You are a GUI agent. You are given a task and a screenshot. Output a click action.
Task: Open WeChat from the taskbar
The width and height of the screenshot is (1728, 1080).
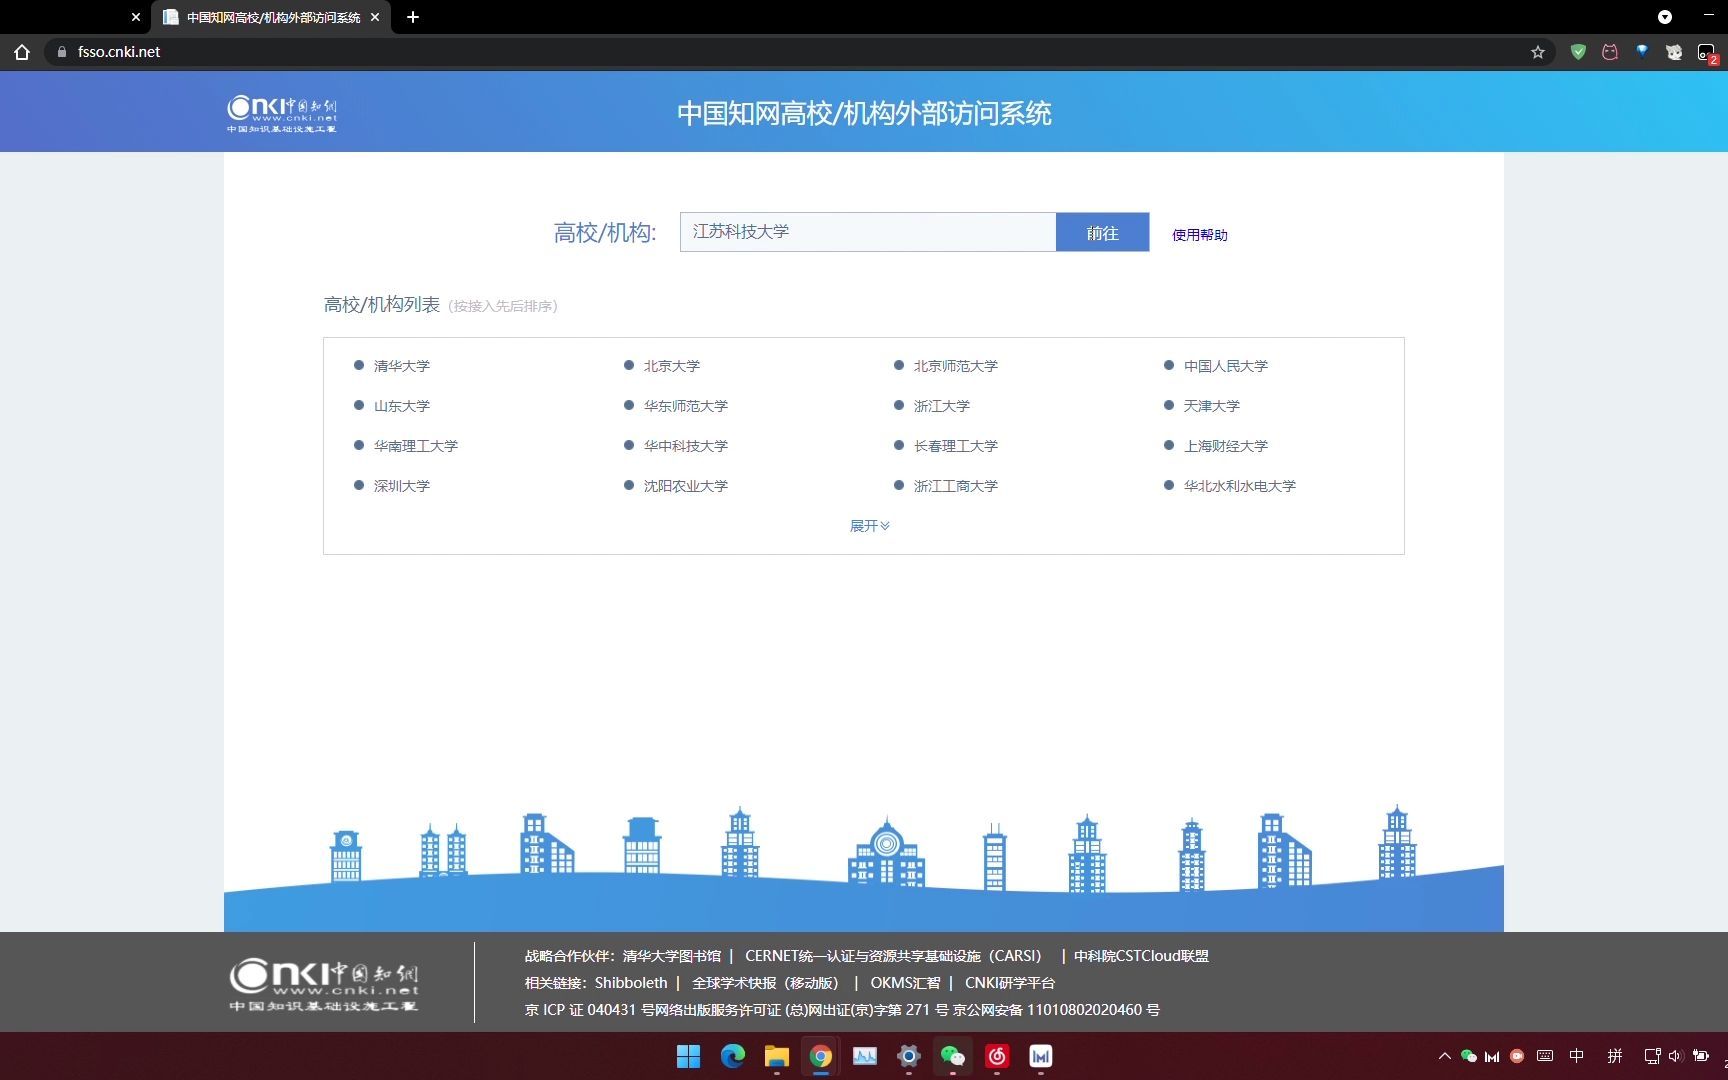click(x=953, y=1056)
